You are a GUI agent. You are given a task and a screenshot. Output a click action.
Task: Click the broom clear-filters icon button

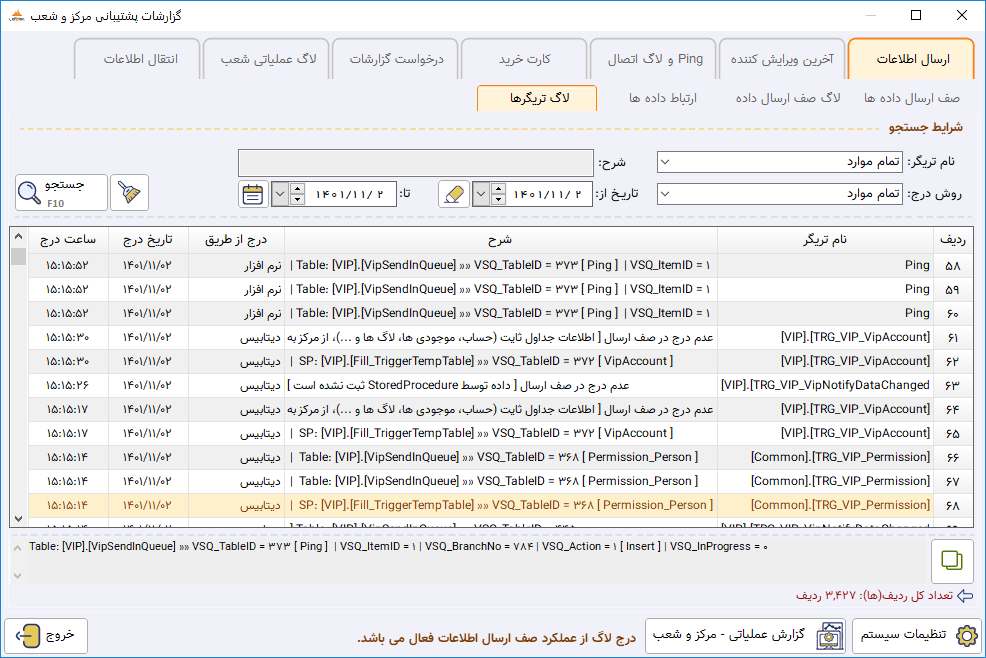(129, 192)
